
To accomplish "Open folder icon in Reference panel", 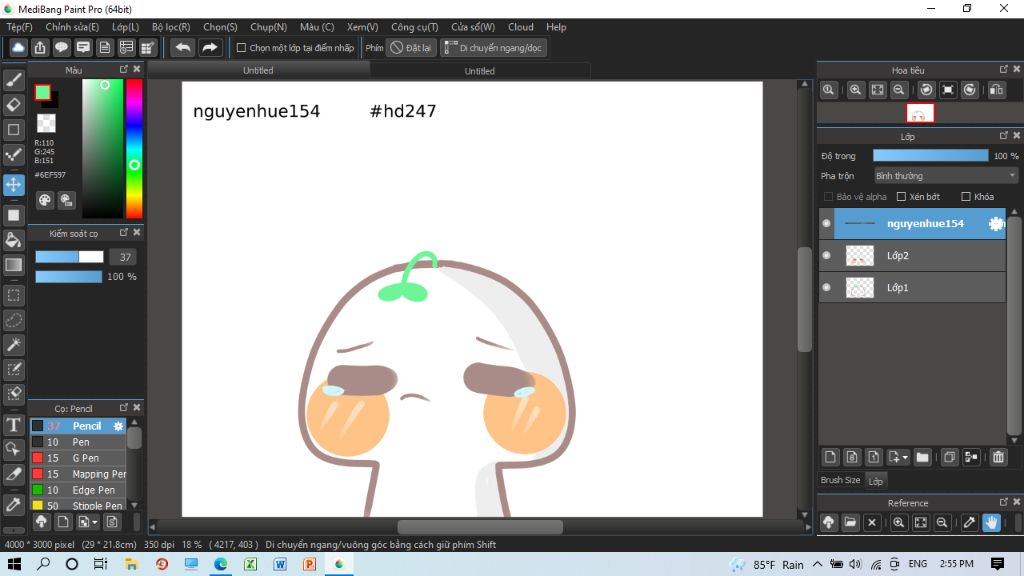I will [850, 522].
